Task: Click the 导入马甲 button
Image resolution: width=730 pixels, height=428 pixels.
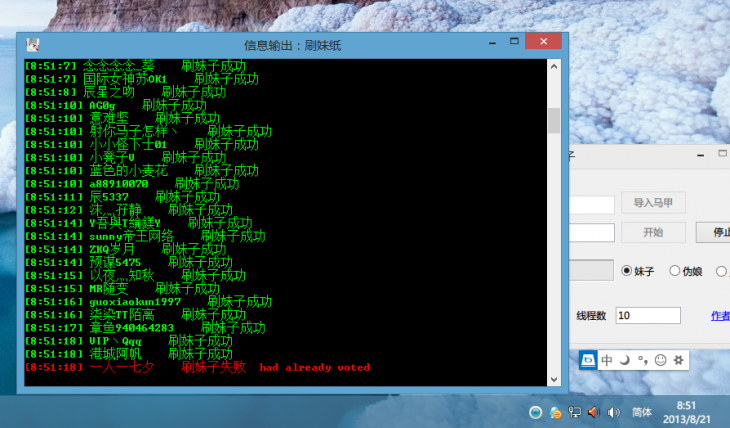Action: pyautogui.click(x=653, y=203)
